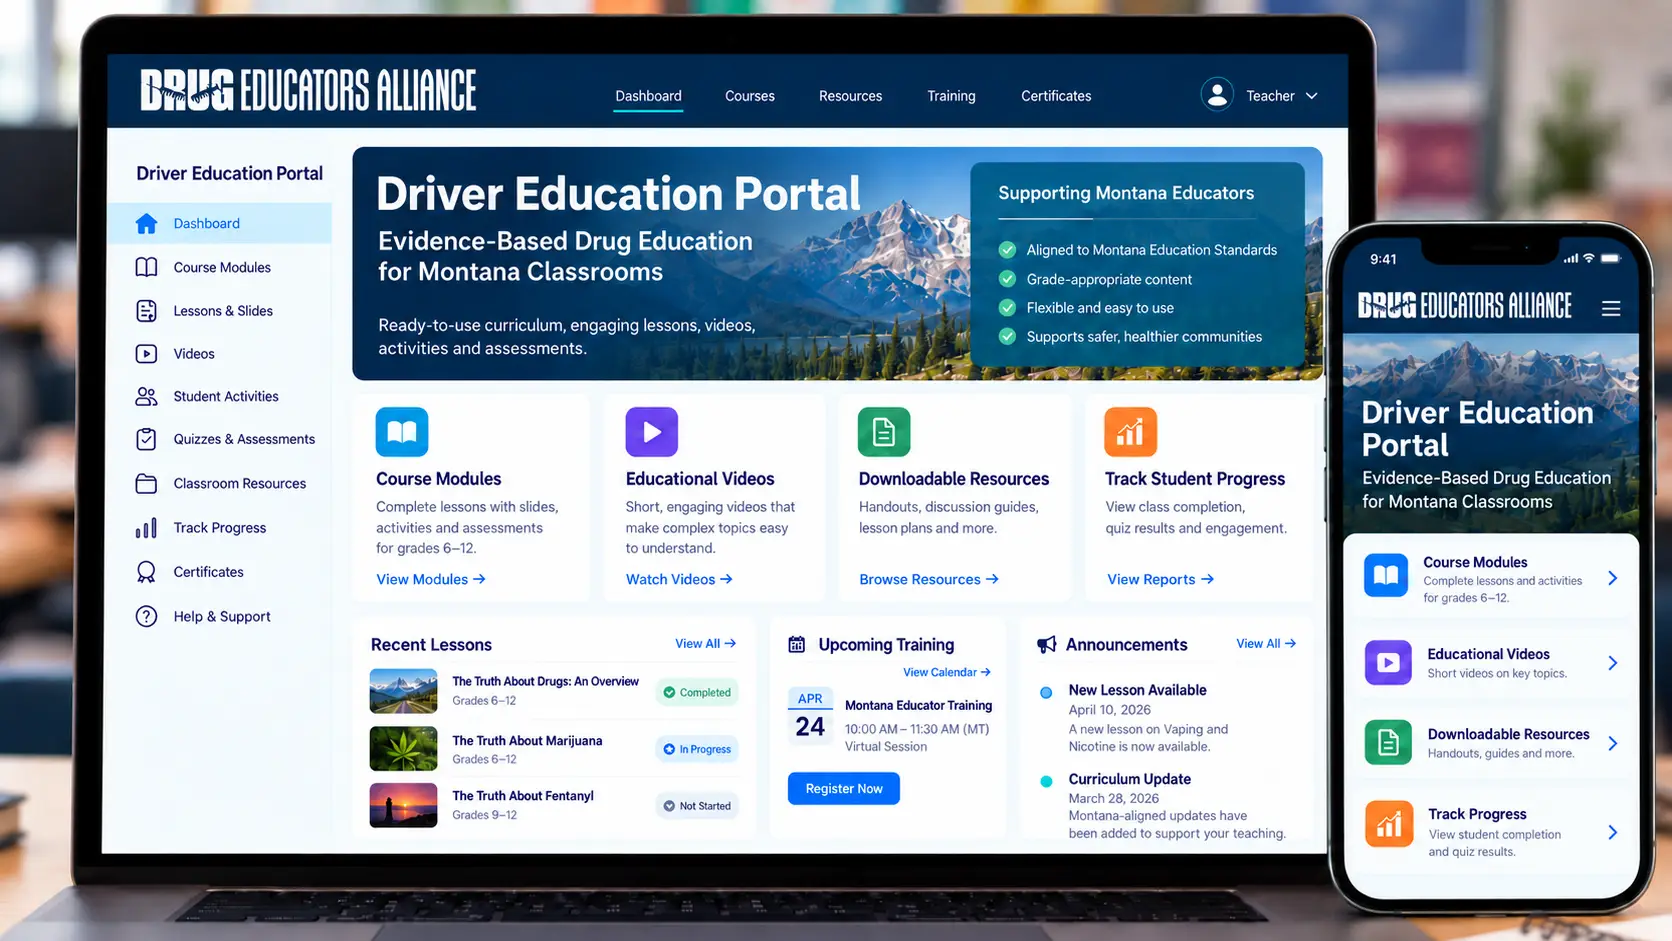Click the Register Now button

coord(844,789)
